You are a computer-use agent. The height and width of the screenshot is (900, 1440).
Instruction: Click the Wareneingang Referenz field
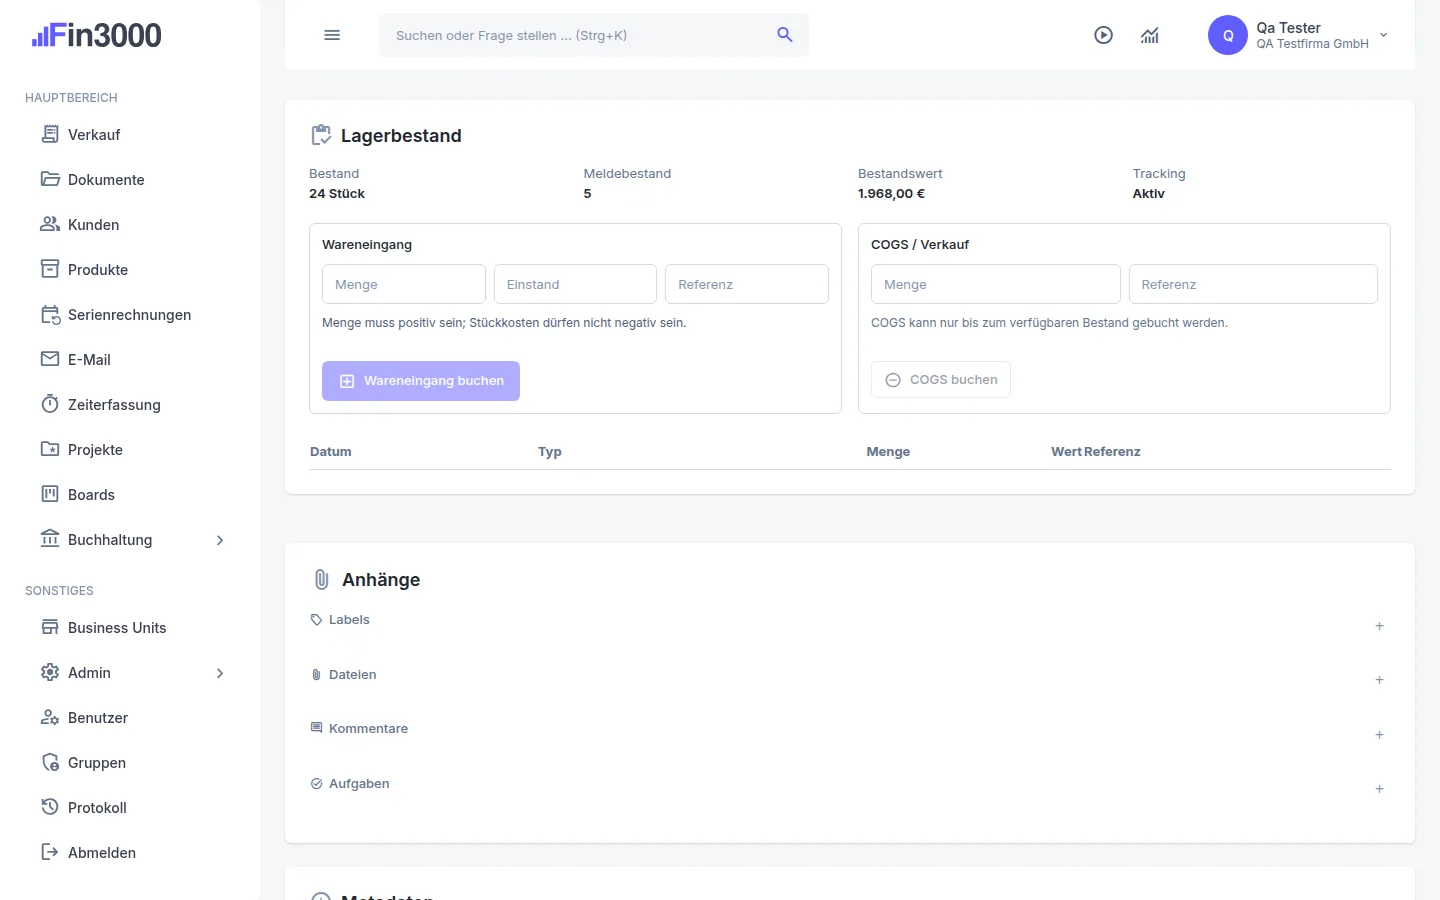point(747,284)
